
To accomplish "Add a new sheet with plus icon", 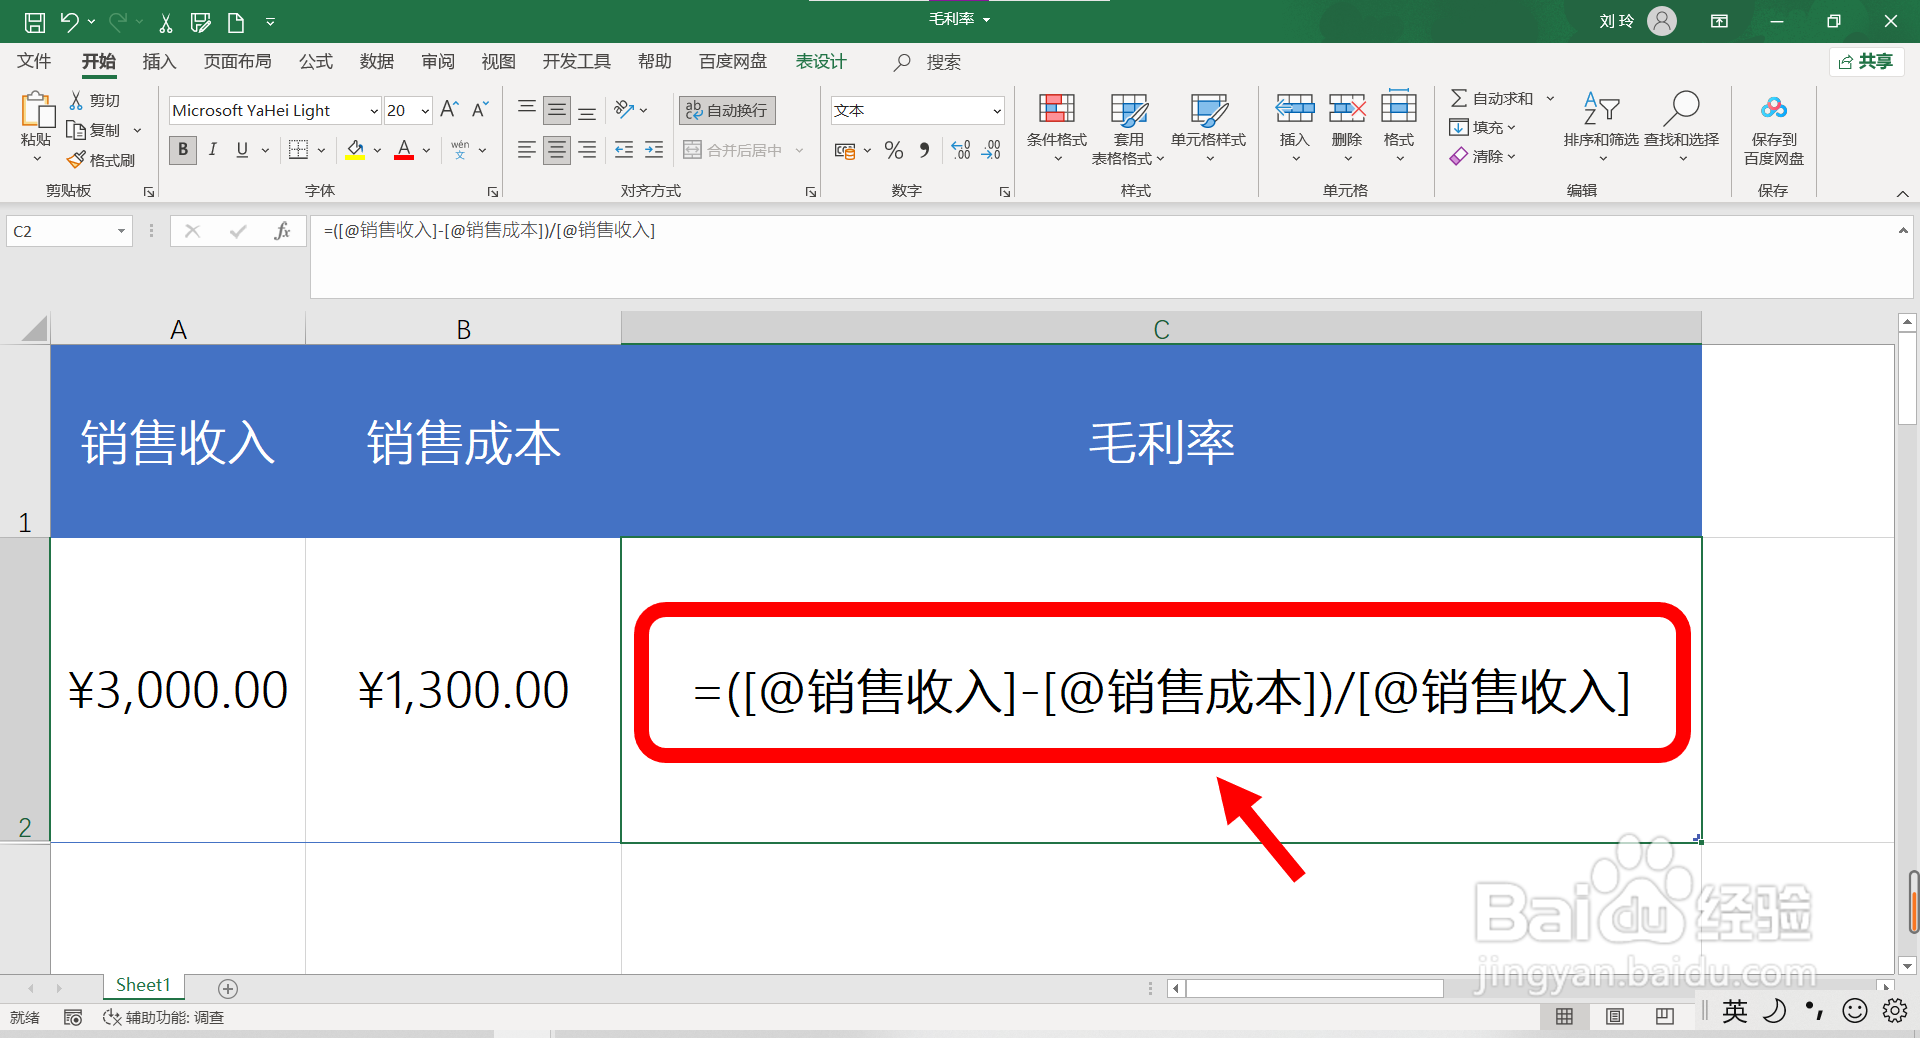I will [228, 988].
